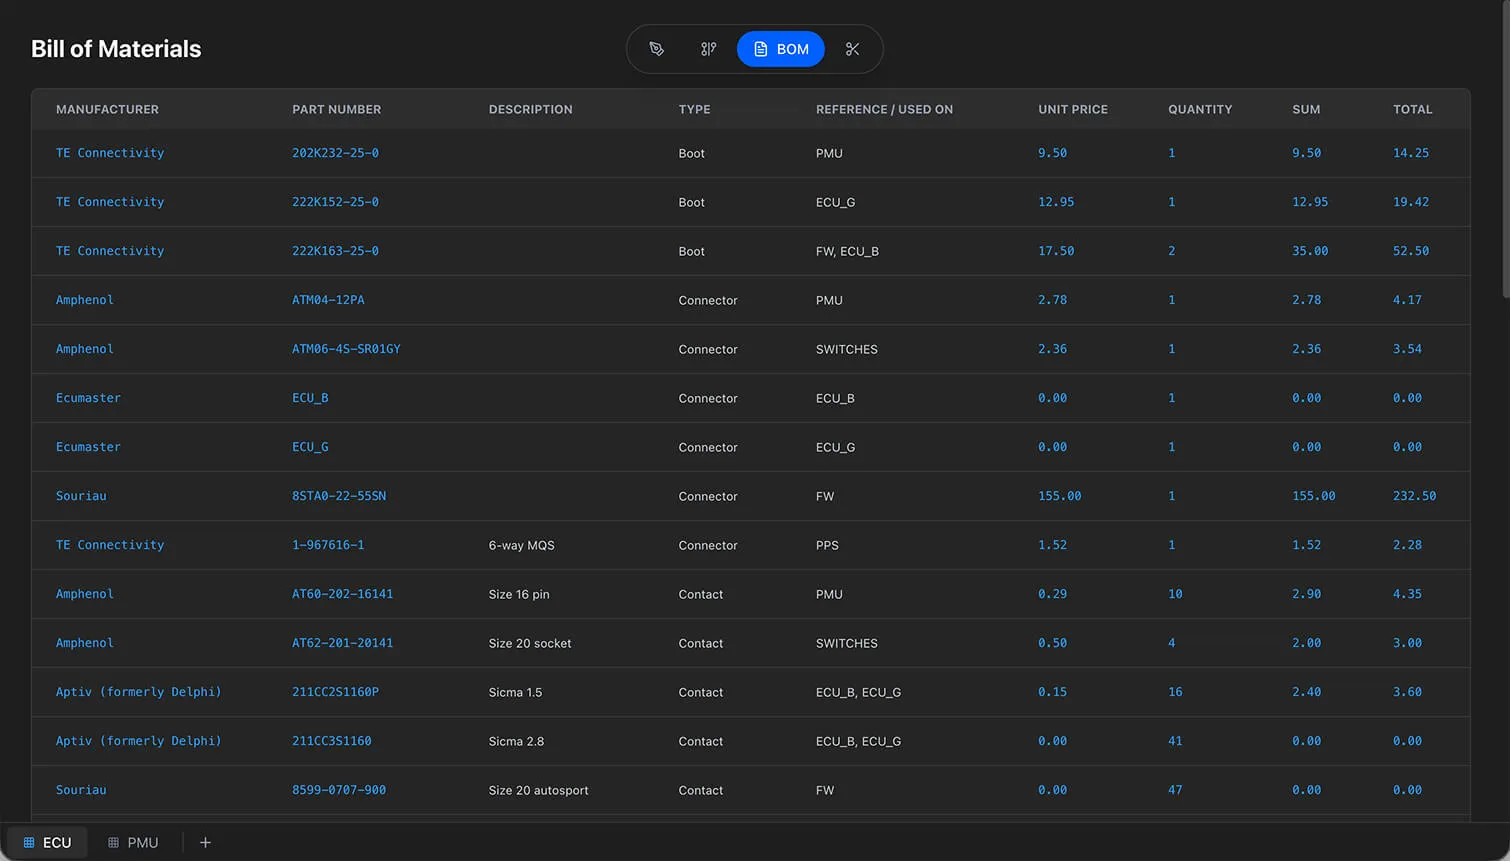The image size is (1510, 861).
Task: Edit unit price 155.00 value
Action: 1059,496
